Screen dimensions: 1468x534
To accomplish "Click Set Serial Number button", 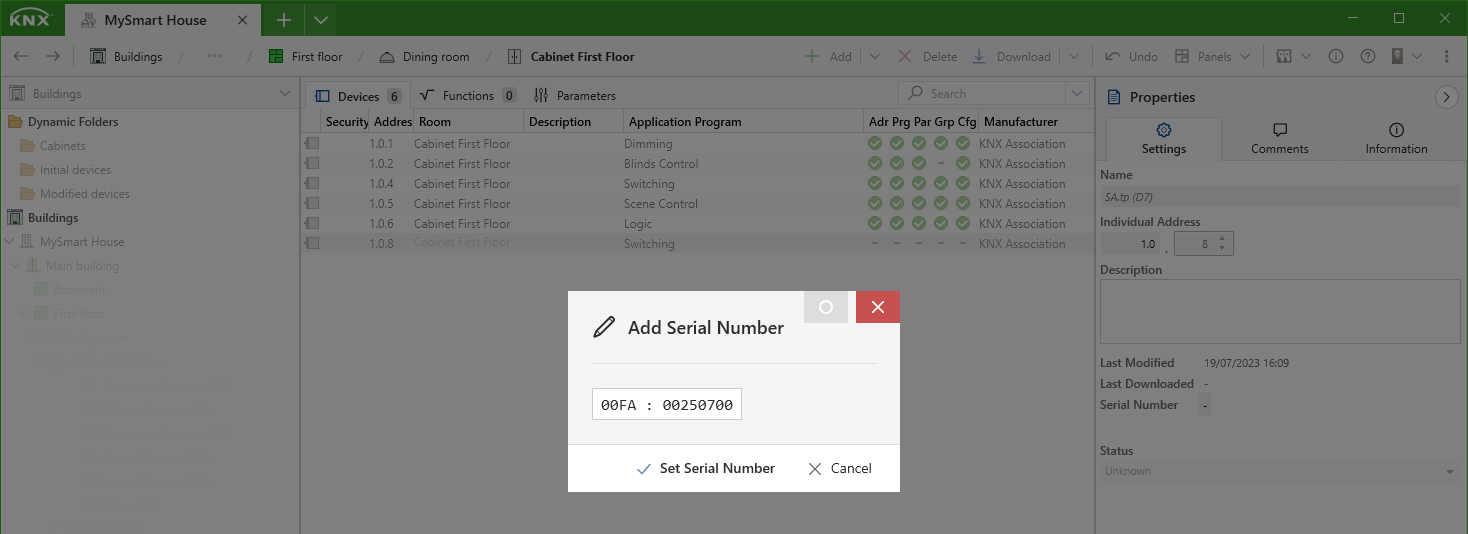I will (x=706, y=468).
